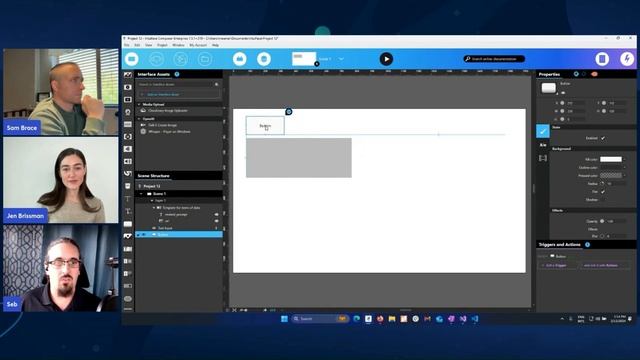Screen dimensions: 640x360
Task: Click the red icon in the Properties header
Action: [x=594, y=74]
